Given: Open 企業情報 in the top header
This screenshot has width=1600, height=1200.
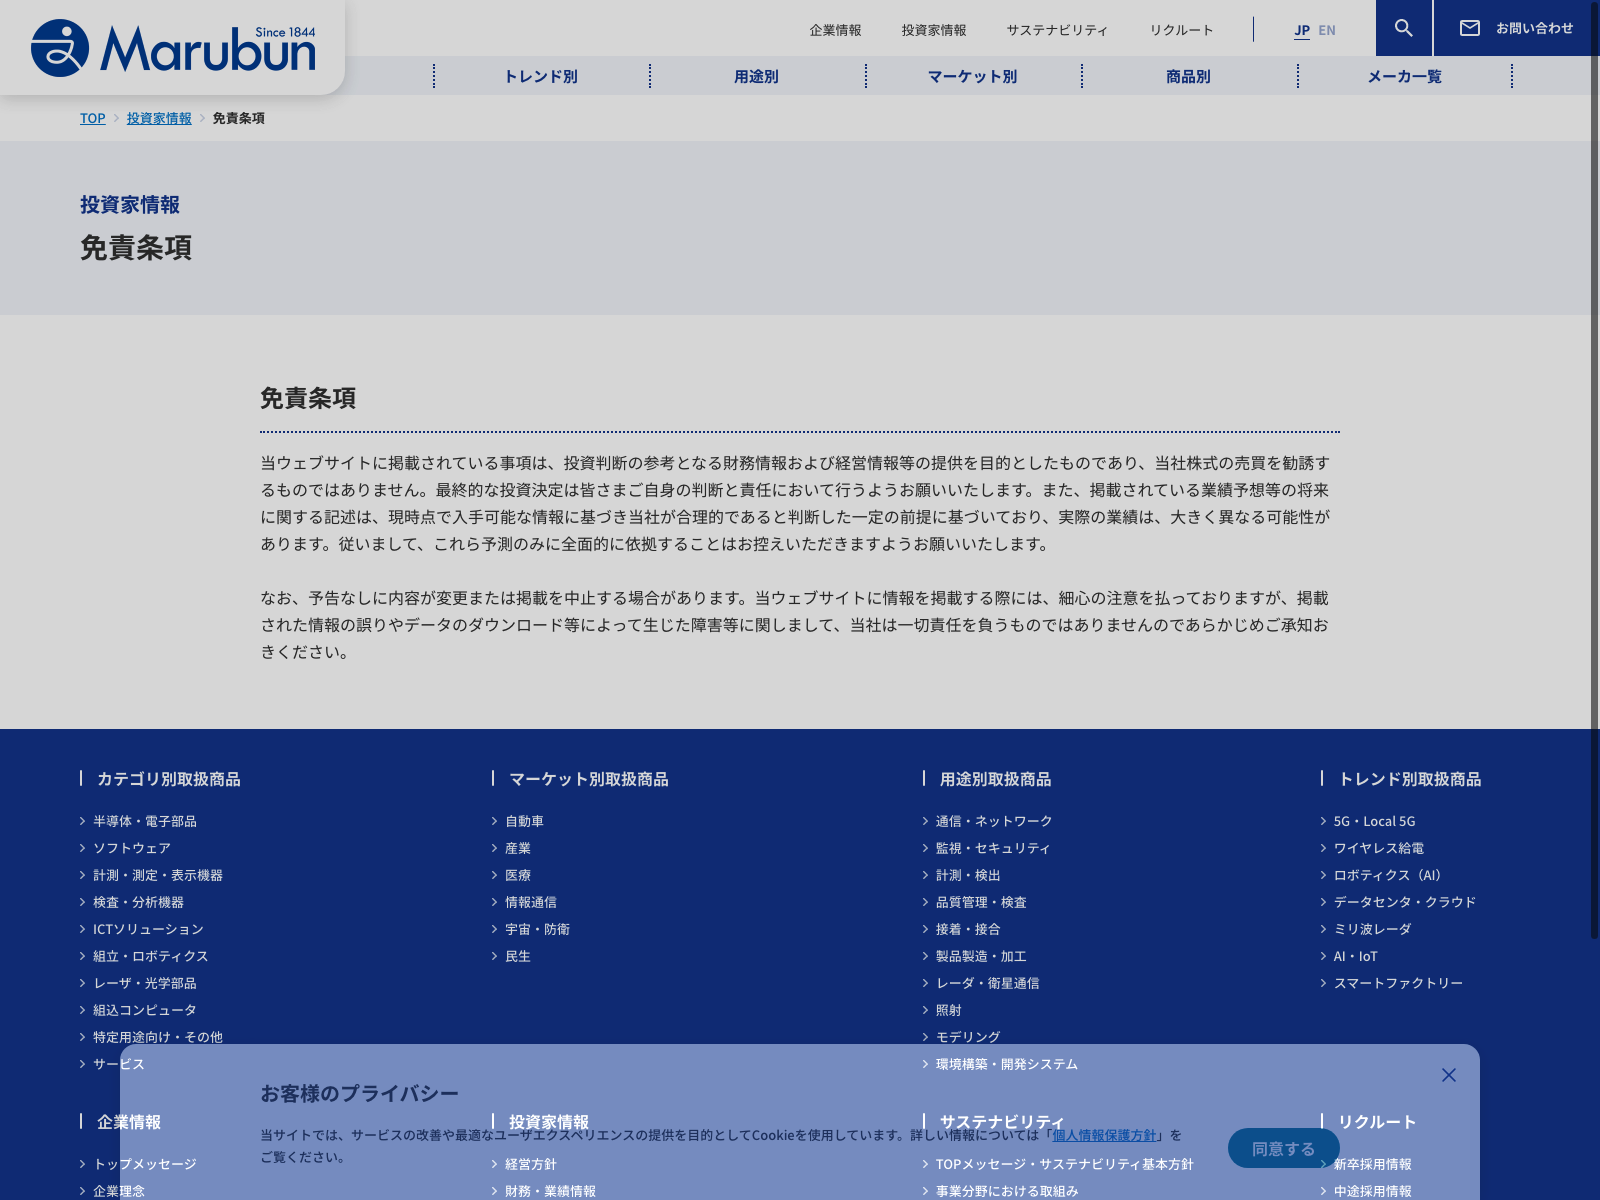Looking at the screenshot, I should point(835,30).
